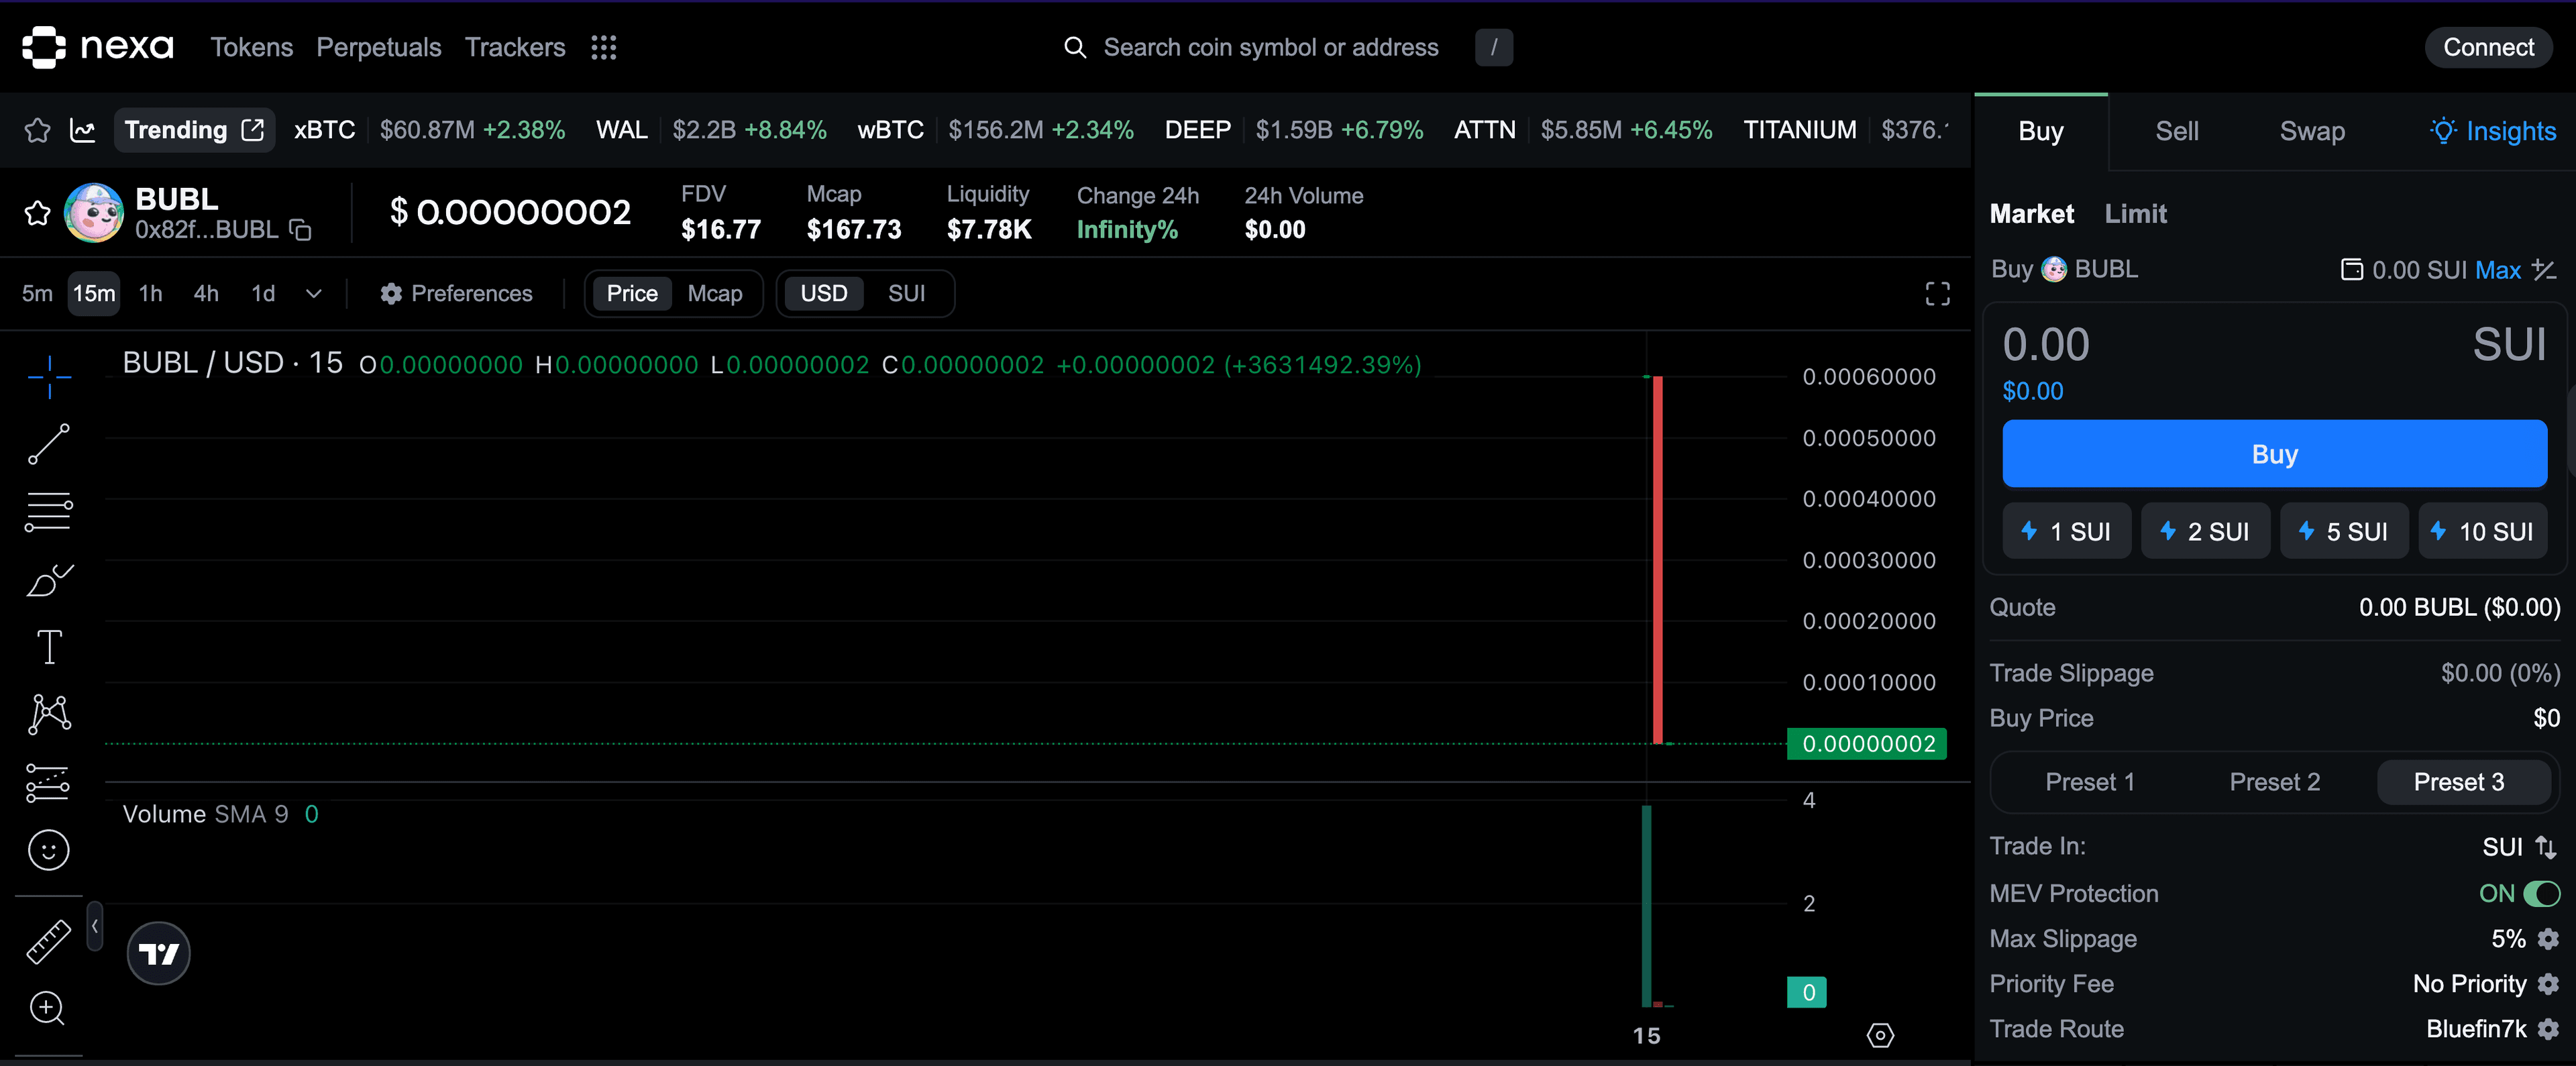This screenshot has height=1066, width=2576.
Task: Choose the brush drawing tool
Action: click(x=48, y=579)
